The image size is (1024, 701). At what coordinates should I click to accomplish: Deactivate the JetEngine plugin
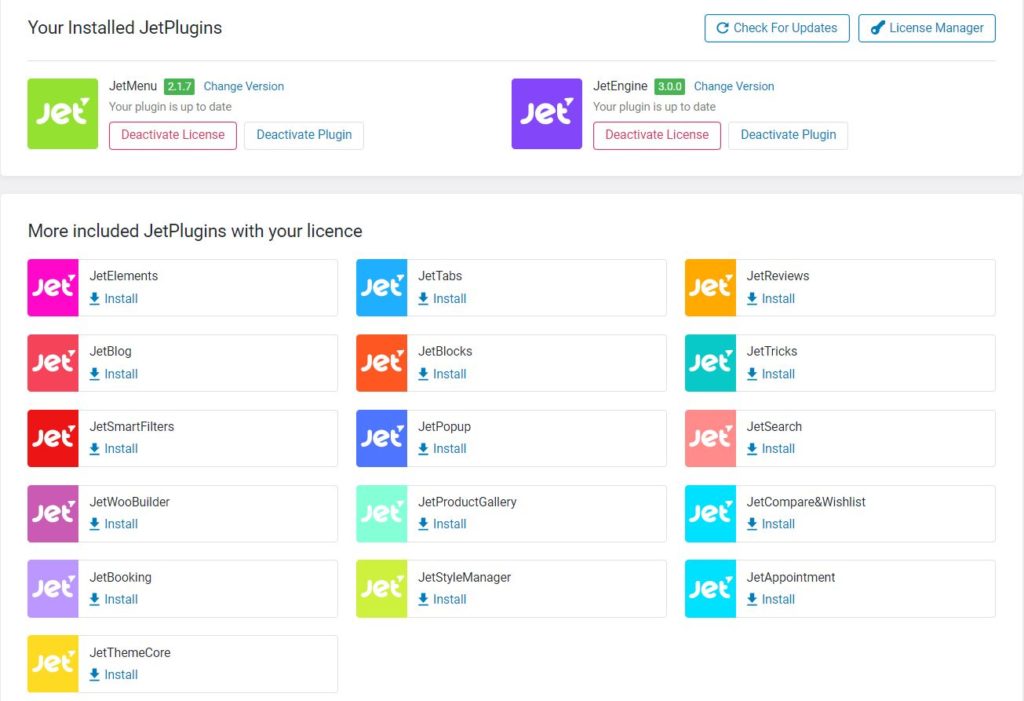pyautogui.click(x=788, y=135)
